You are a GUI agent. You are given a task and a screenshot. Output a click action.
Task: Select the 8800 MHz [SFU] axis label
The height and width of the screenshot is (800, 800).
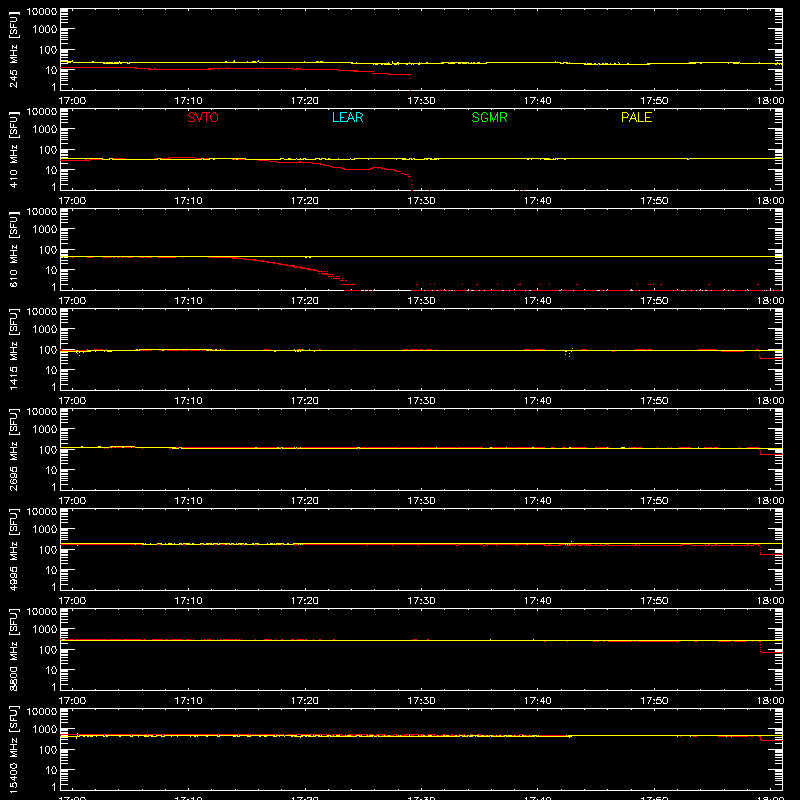14,649
